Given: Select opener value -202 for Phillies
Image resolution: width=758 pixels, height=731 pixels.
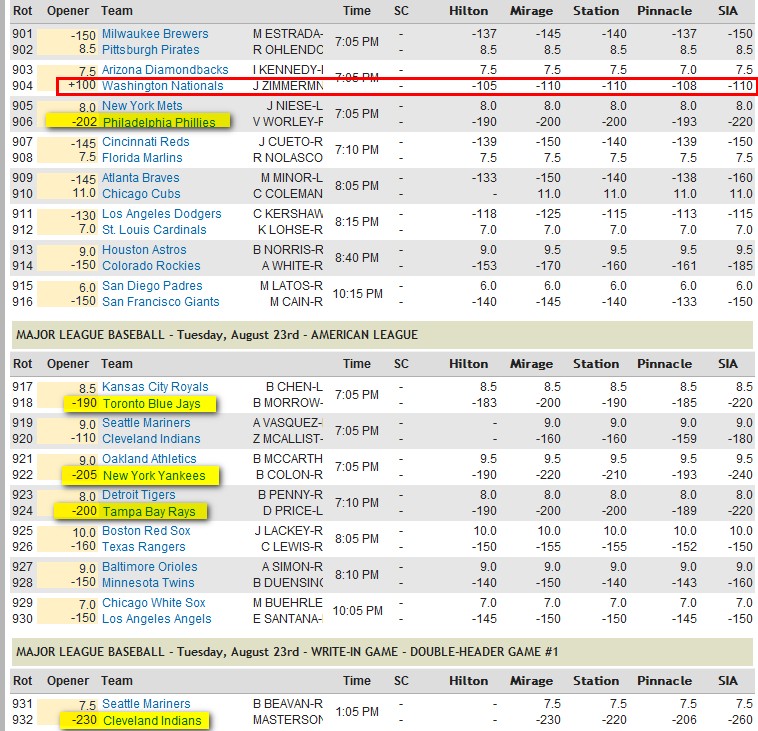Looking at the screenshot, I should [x=85, y=122].
